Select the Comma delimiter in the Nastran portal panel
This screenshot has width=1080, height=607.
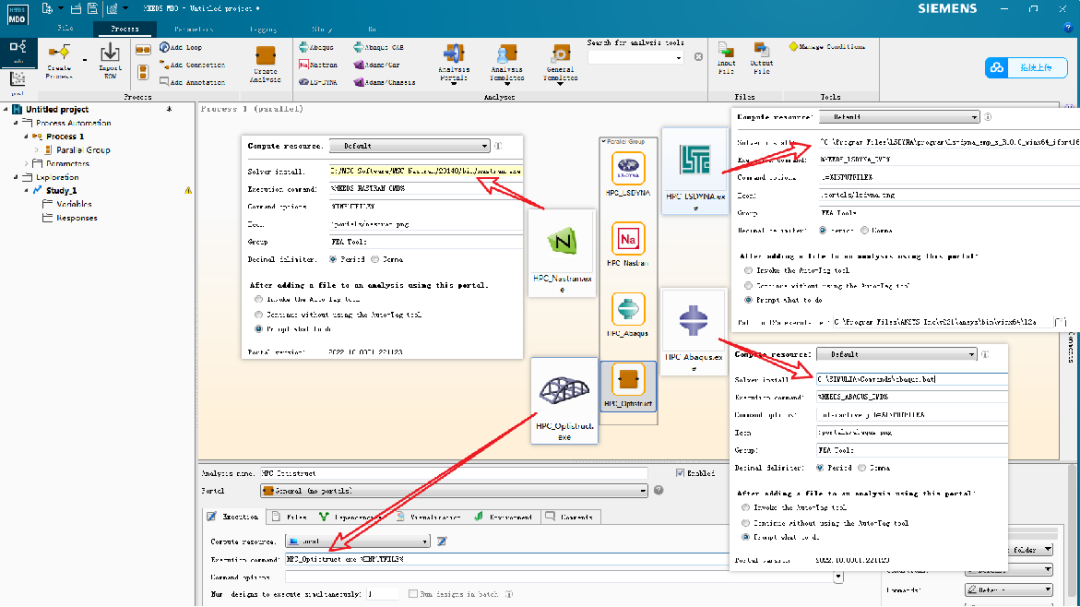point(375,260)
